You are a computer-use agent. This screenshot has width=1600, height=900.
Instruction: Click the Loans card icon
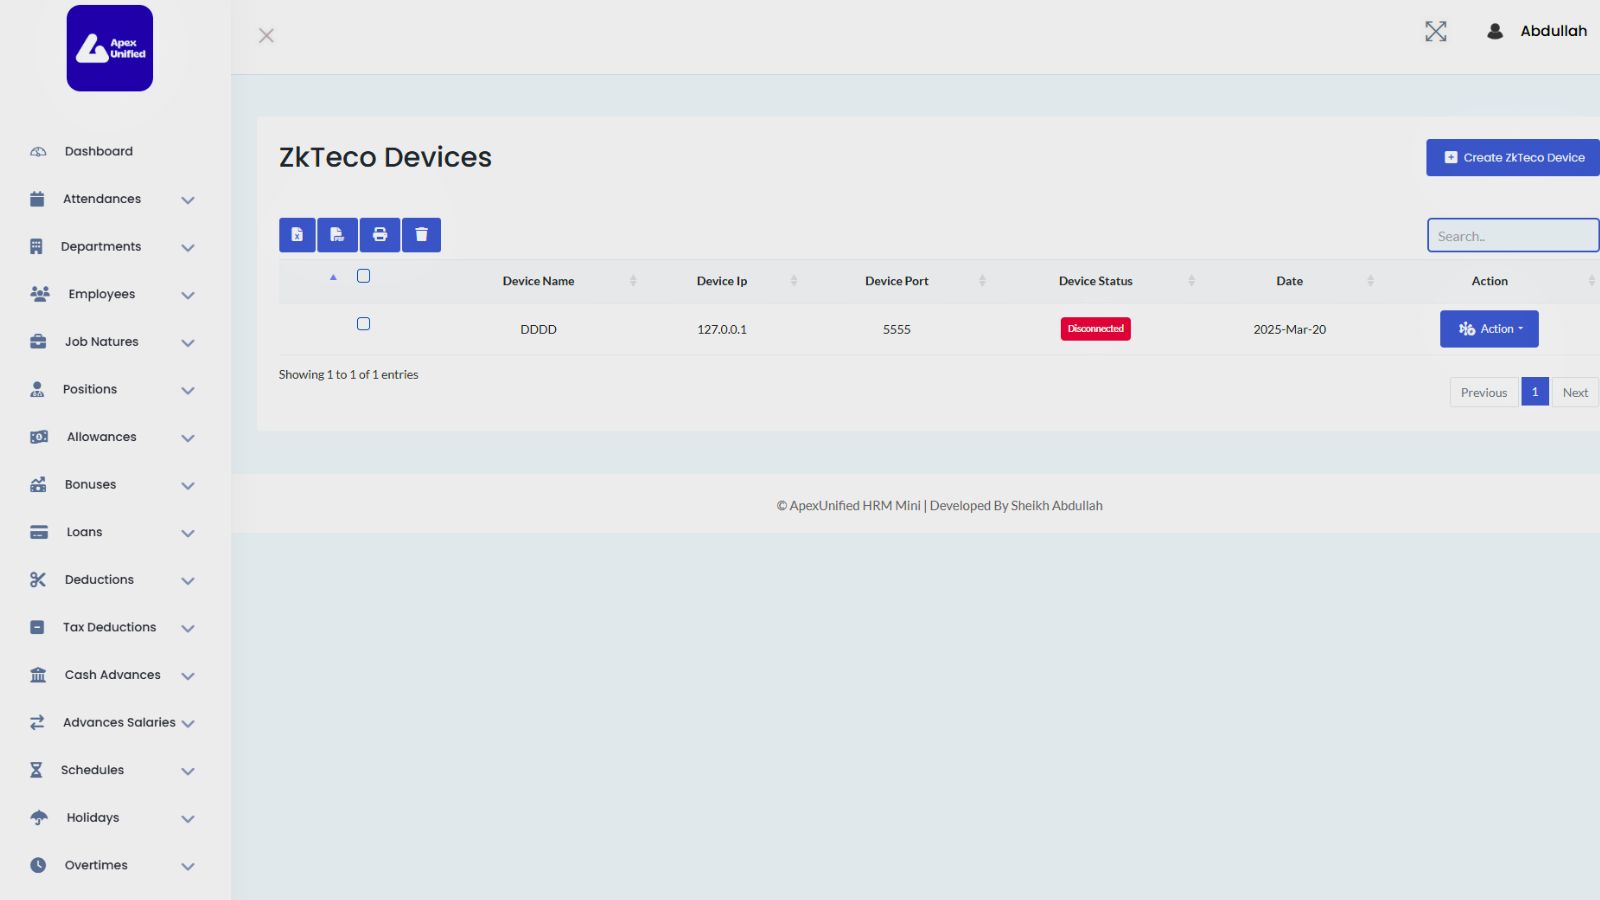[39, 532]
